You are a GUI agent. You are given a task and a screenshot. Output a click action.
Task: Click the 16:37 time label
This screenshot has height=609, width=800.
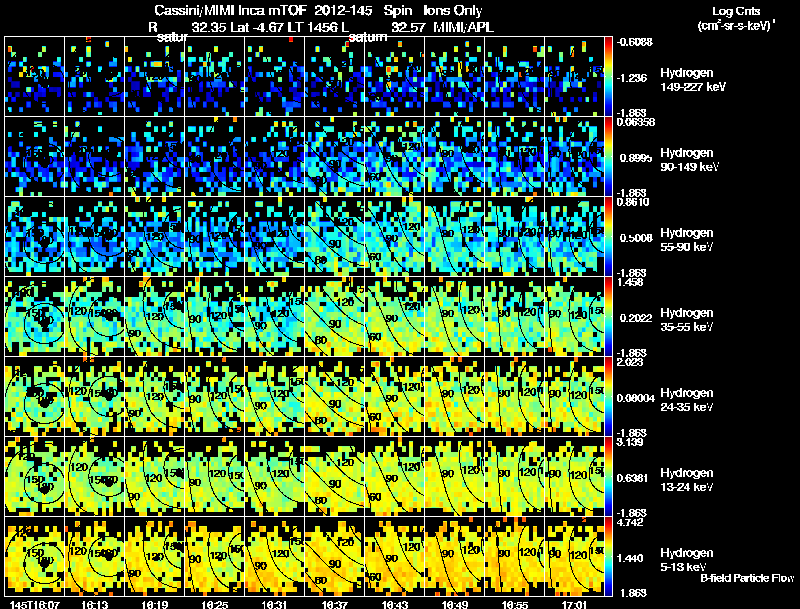(335, 604)
